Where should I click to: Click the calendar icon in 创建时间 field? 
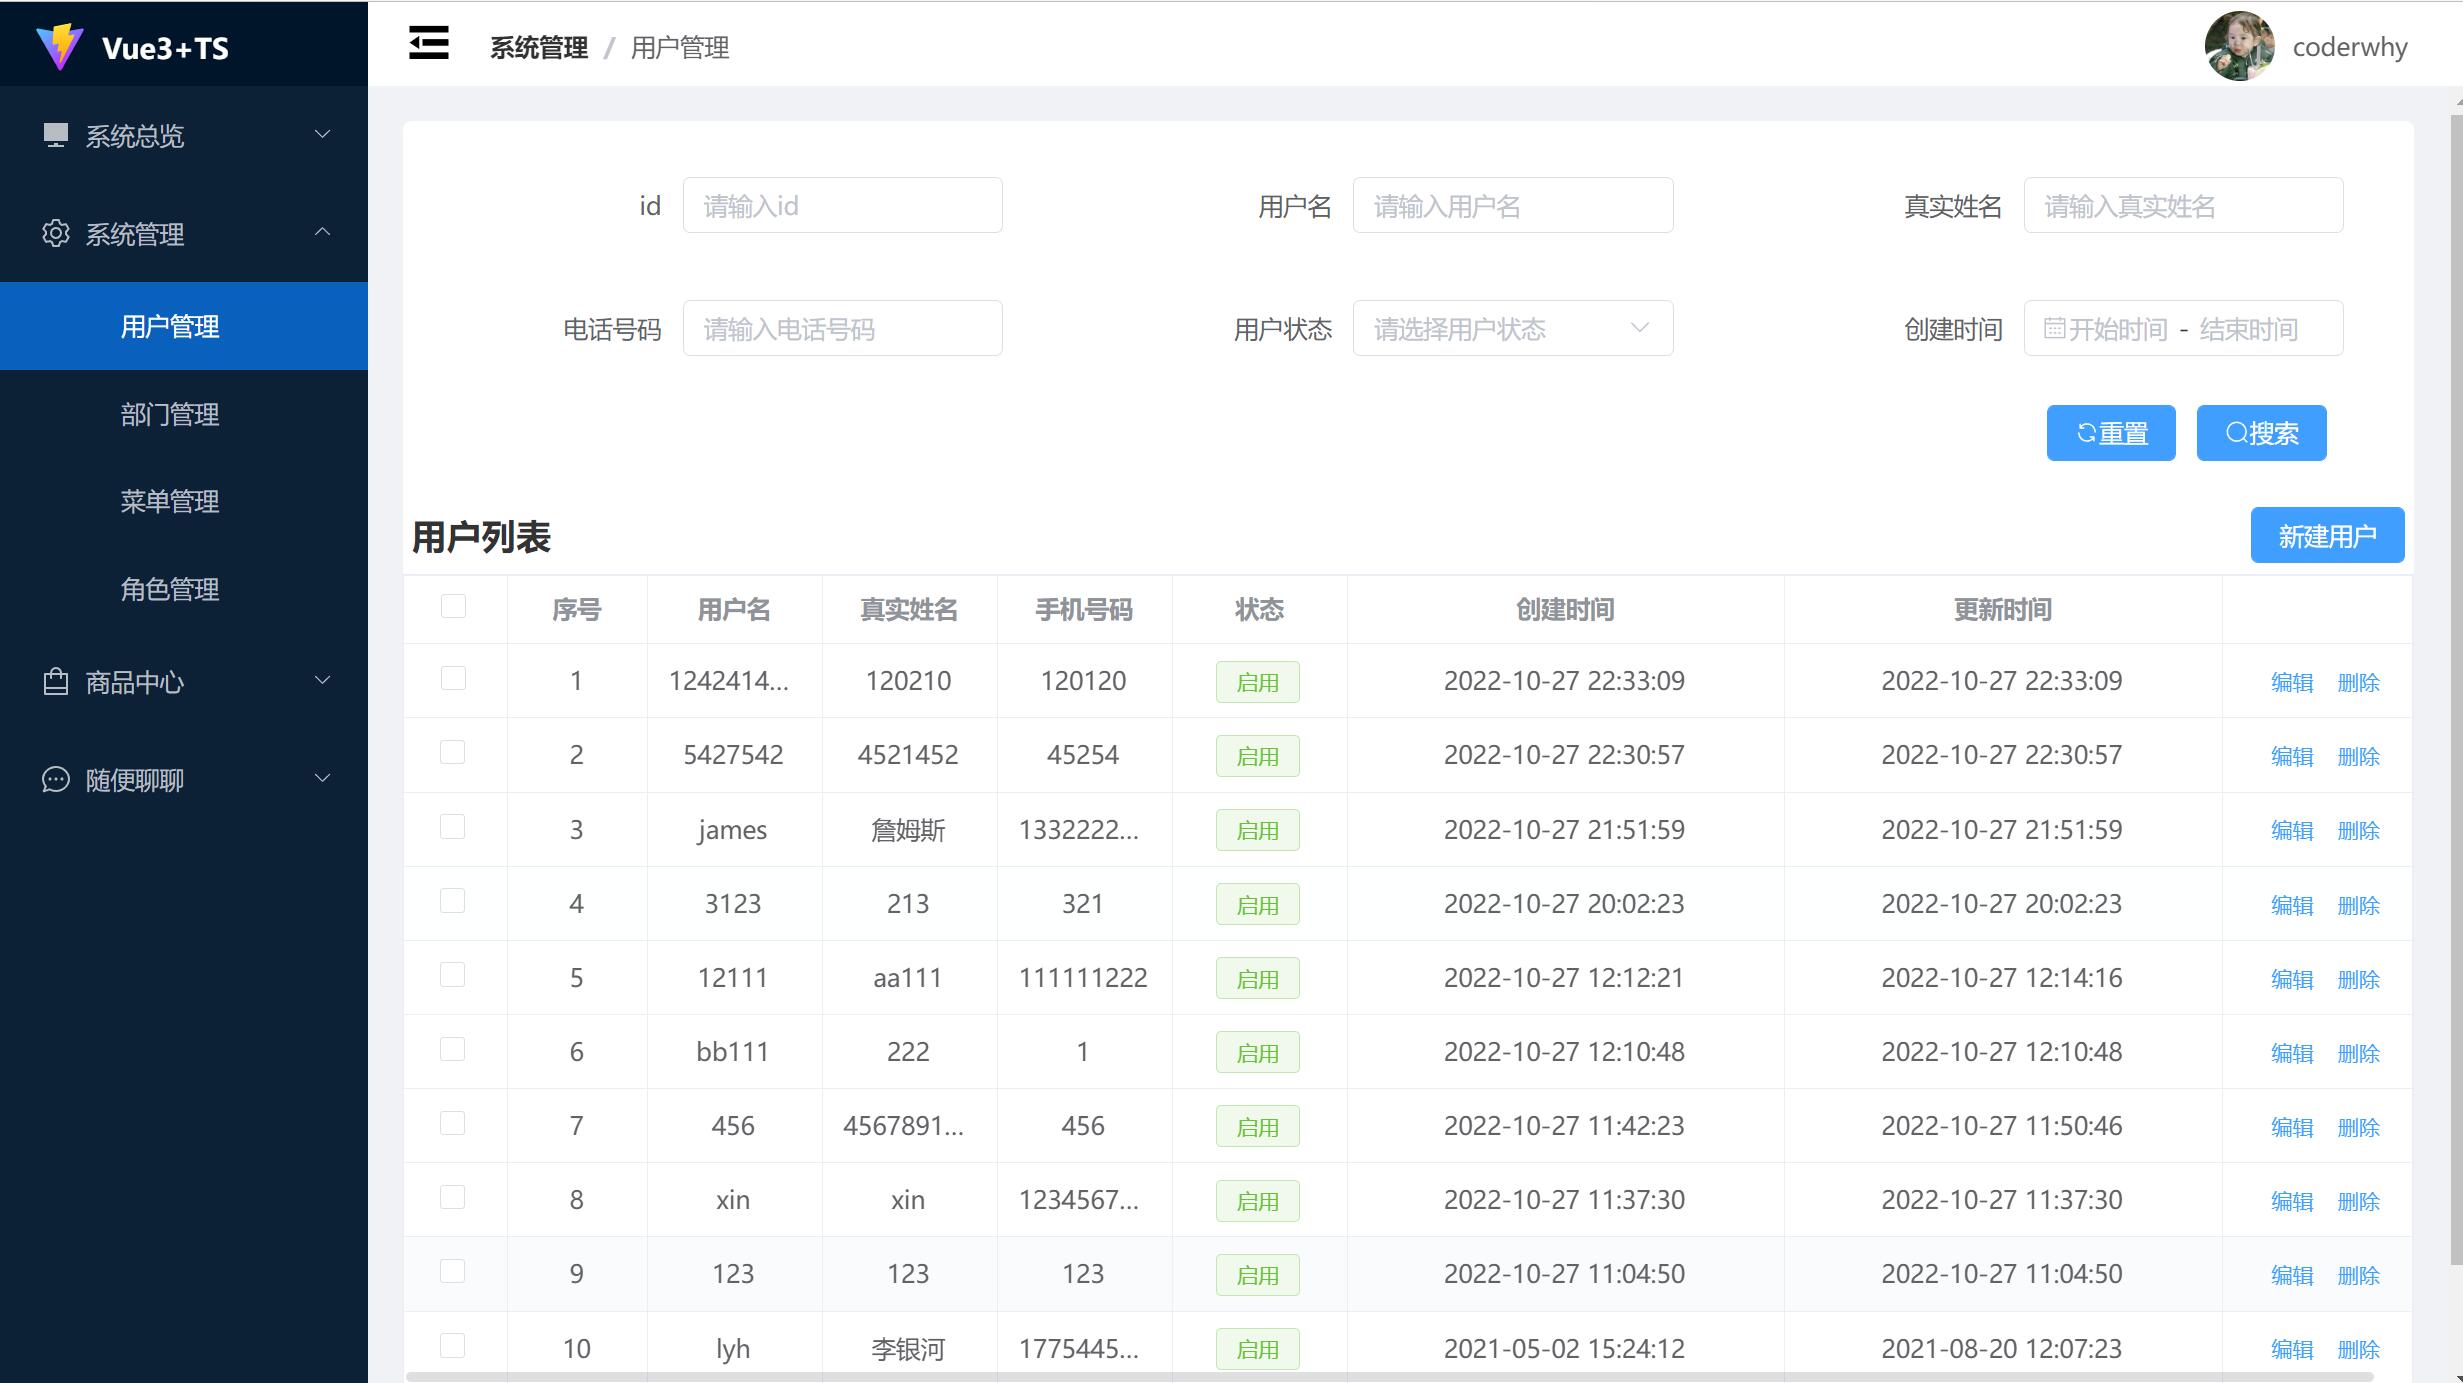coord(2054,328)
